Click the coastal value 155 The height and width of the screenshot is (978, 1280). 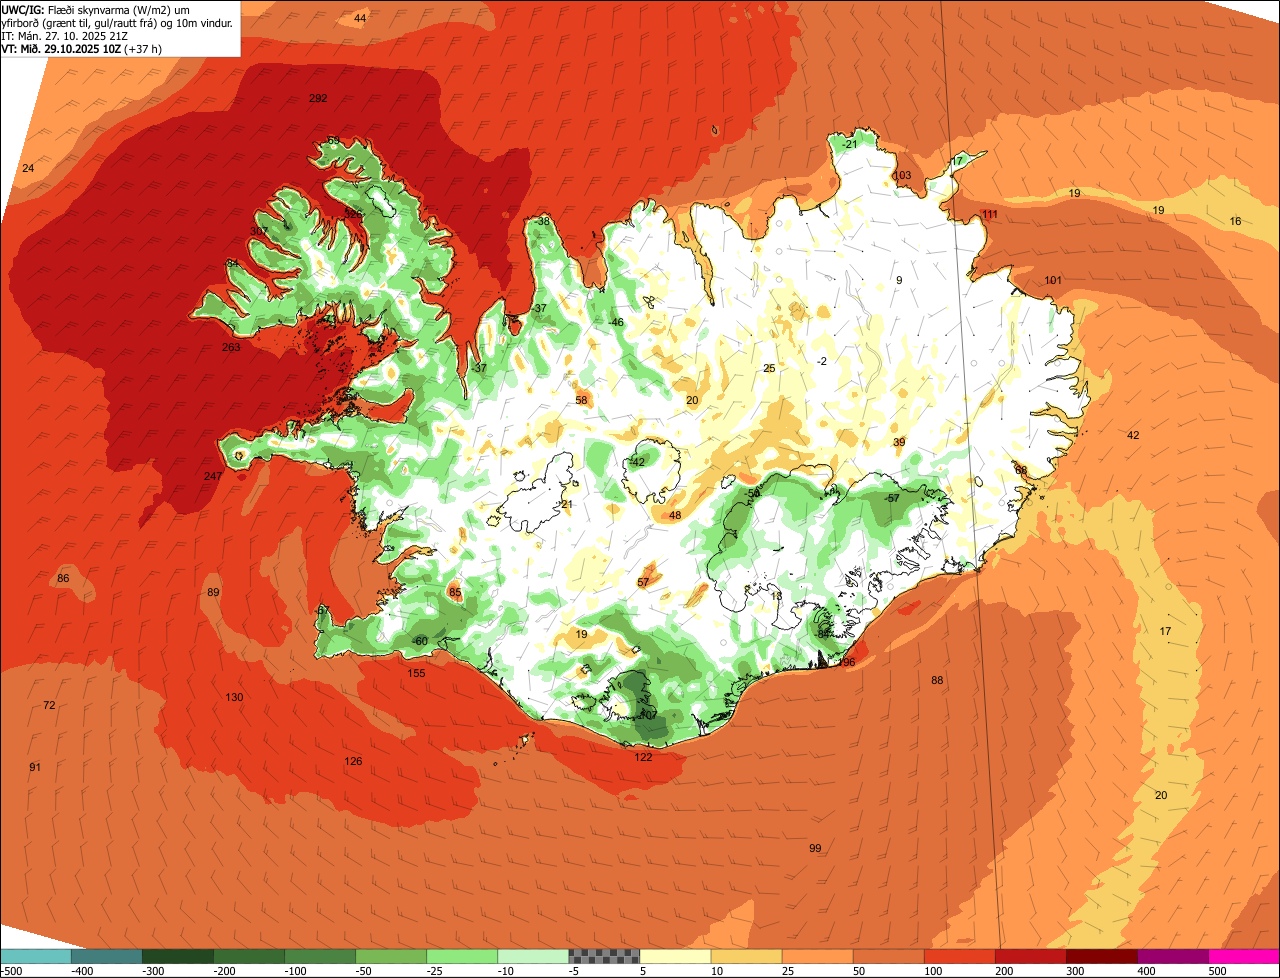pos(416,673)
